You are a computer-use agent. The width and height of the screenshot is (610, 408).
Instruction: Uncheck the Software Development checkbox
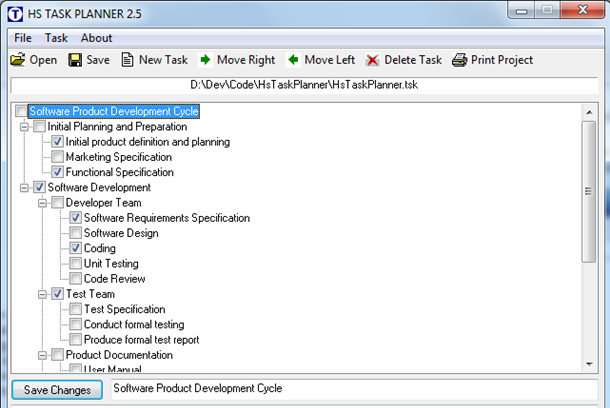(39, 187)
